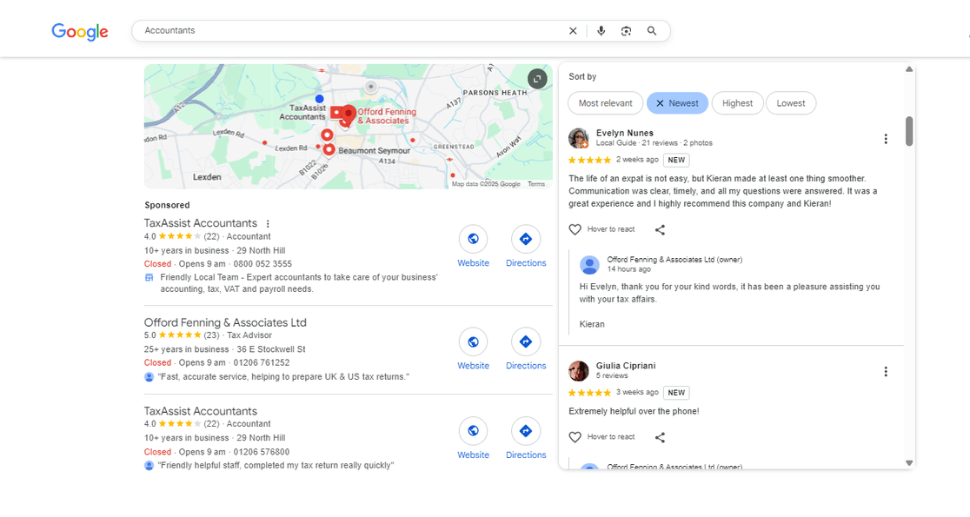The width and height of the screenshot is (970, 517).
Task: Click the Google logo
Action: point(80,32)
